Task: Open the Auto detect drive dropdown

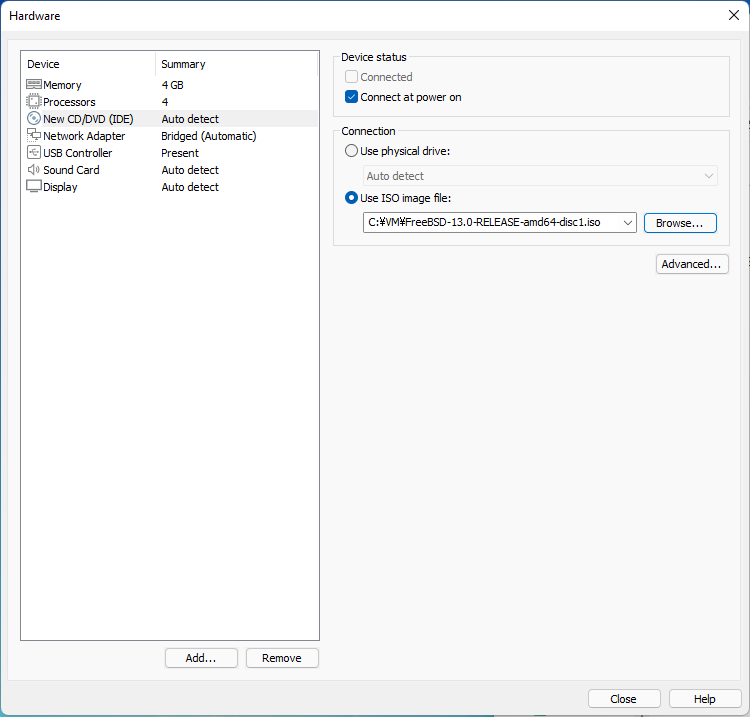Action: pos(540,176)
